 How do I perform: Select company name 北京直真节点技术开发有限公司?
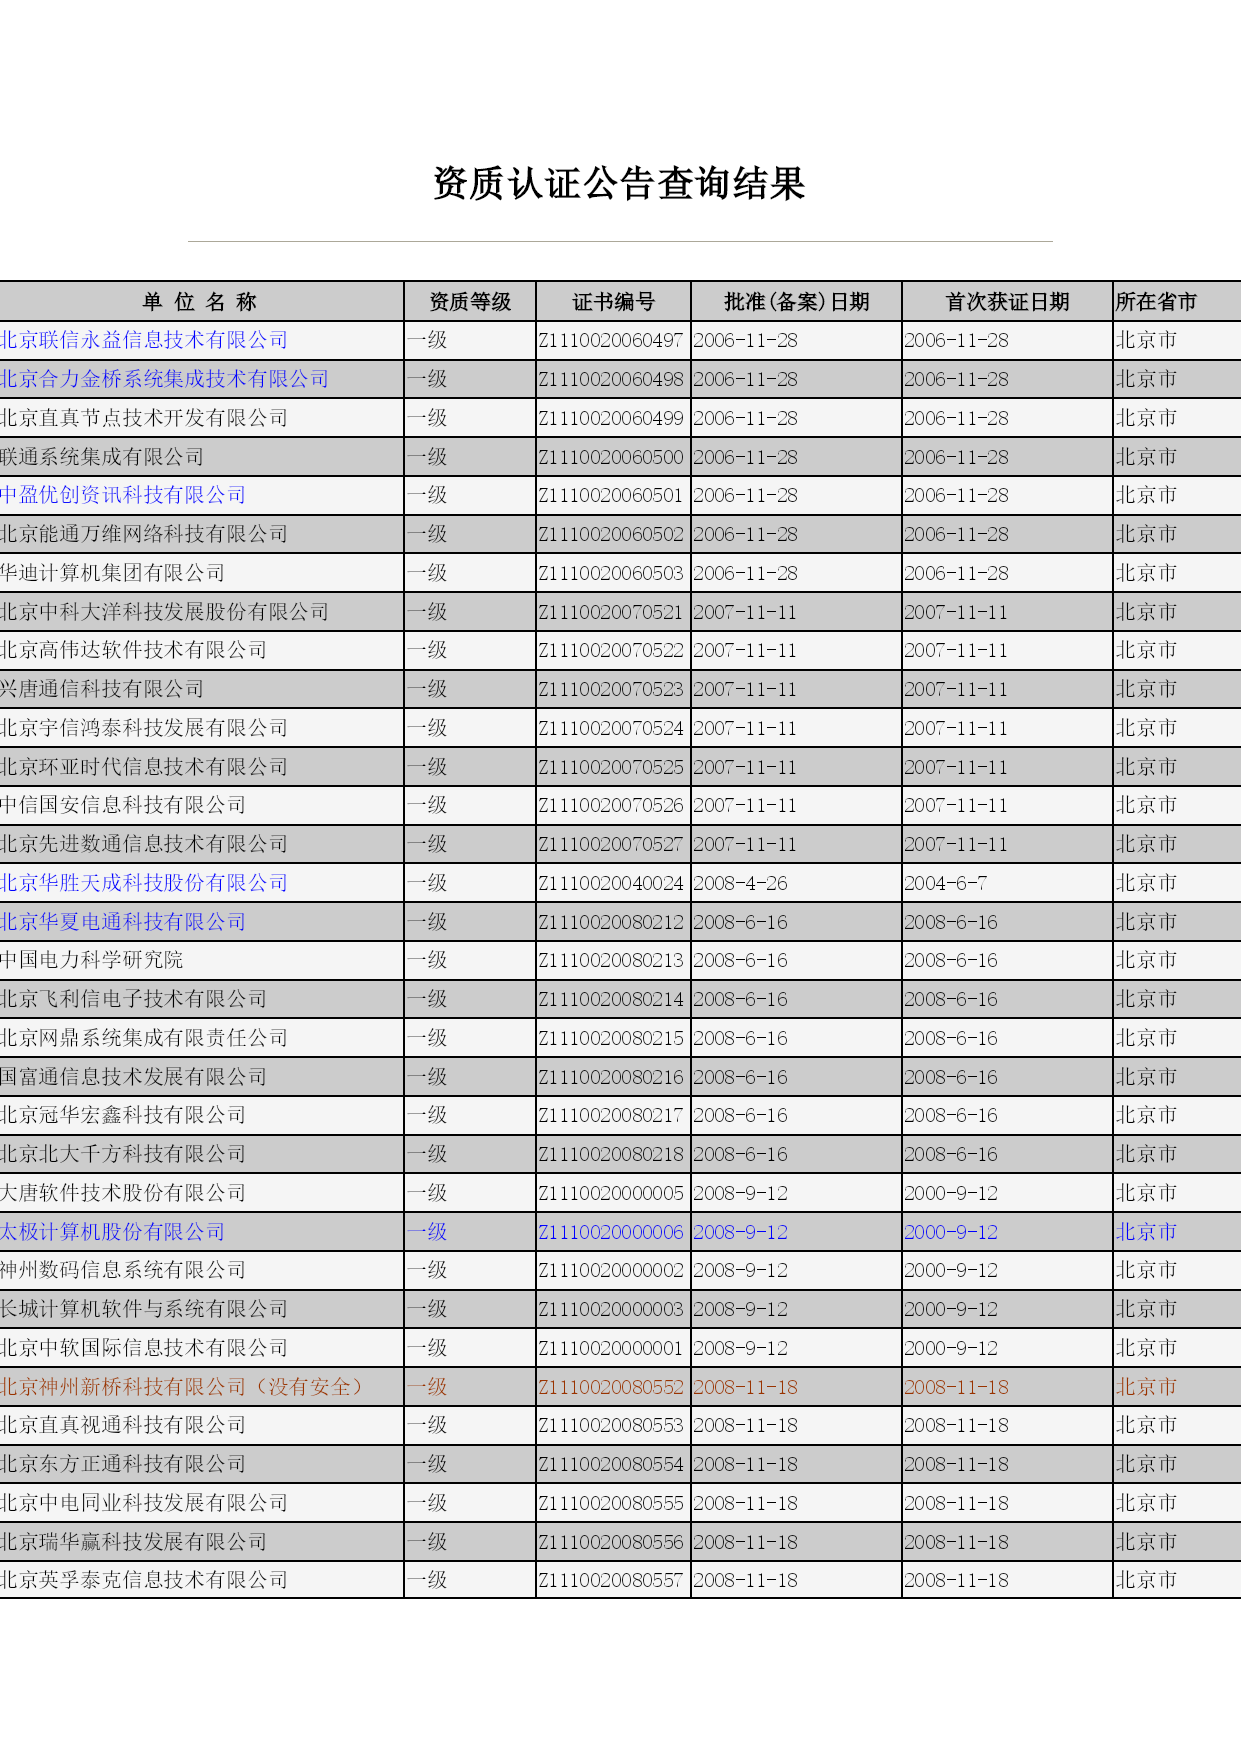point(144,418)
